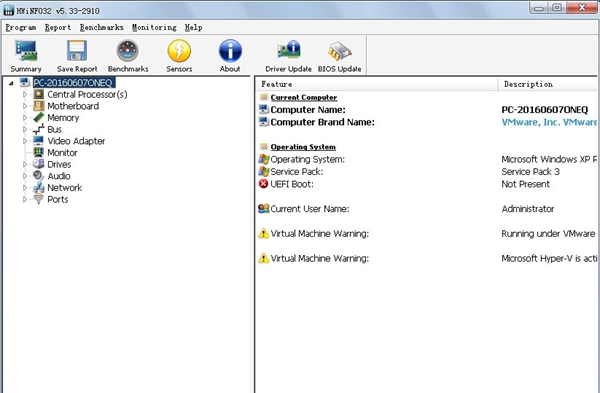Open the Report menu
Screen dimensions: 600x393
(58, 28)
